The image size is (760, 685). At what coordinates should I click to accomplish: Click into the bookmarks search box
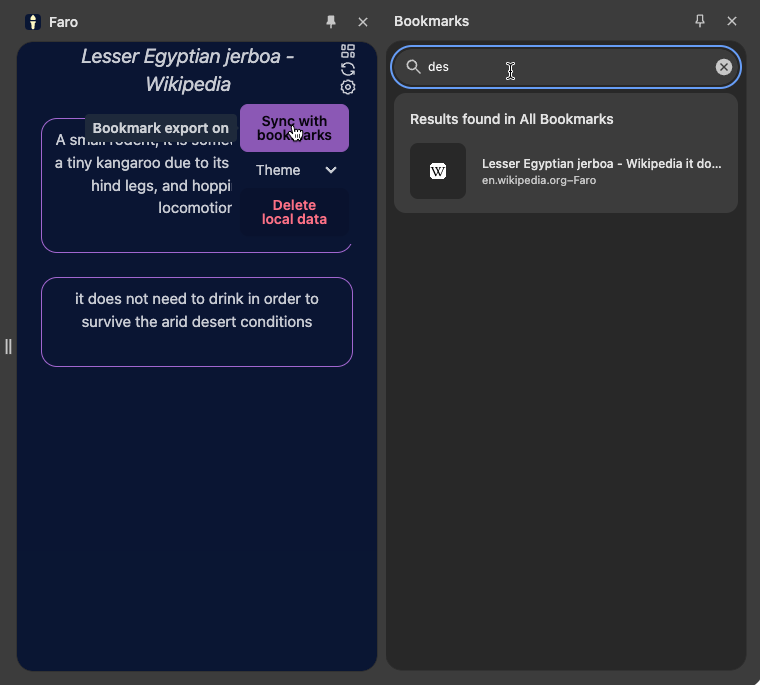tap(566, 67)
